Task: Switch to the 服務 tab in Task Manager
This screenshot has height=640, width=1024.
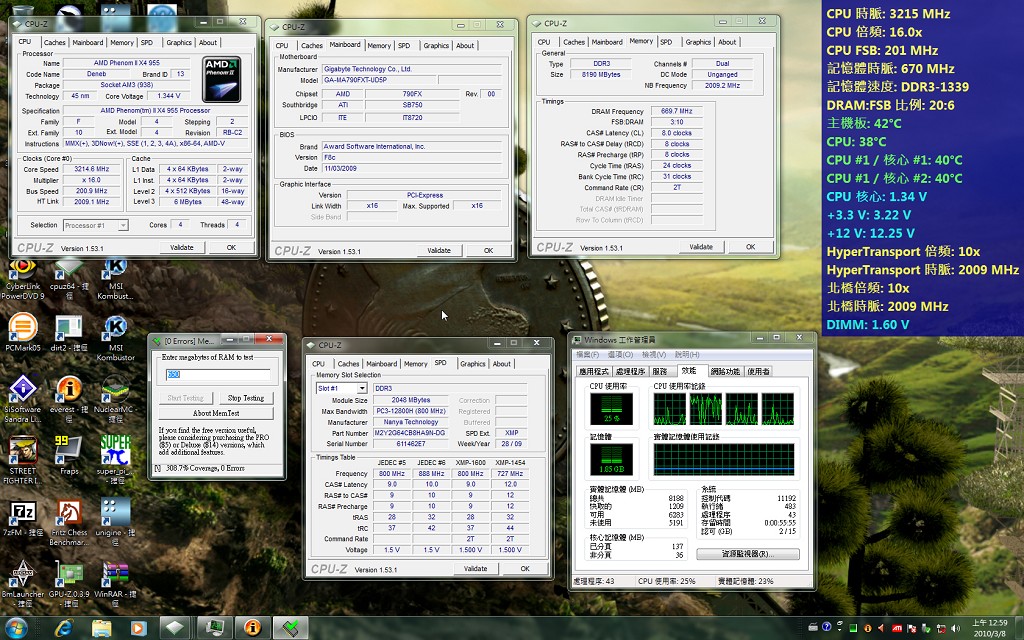Action: pos(660,371)
